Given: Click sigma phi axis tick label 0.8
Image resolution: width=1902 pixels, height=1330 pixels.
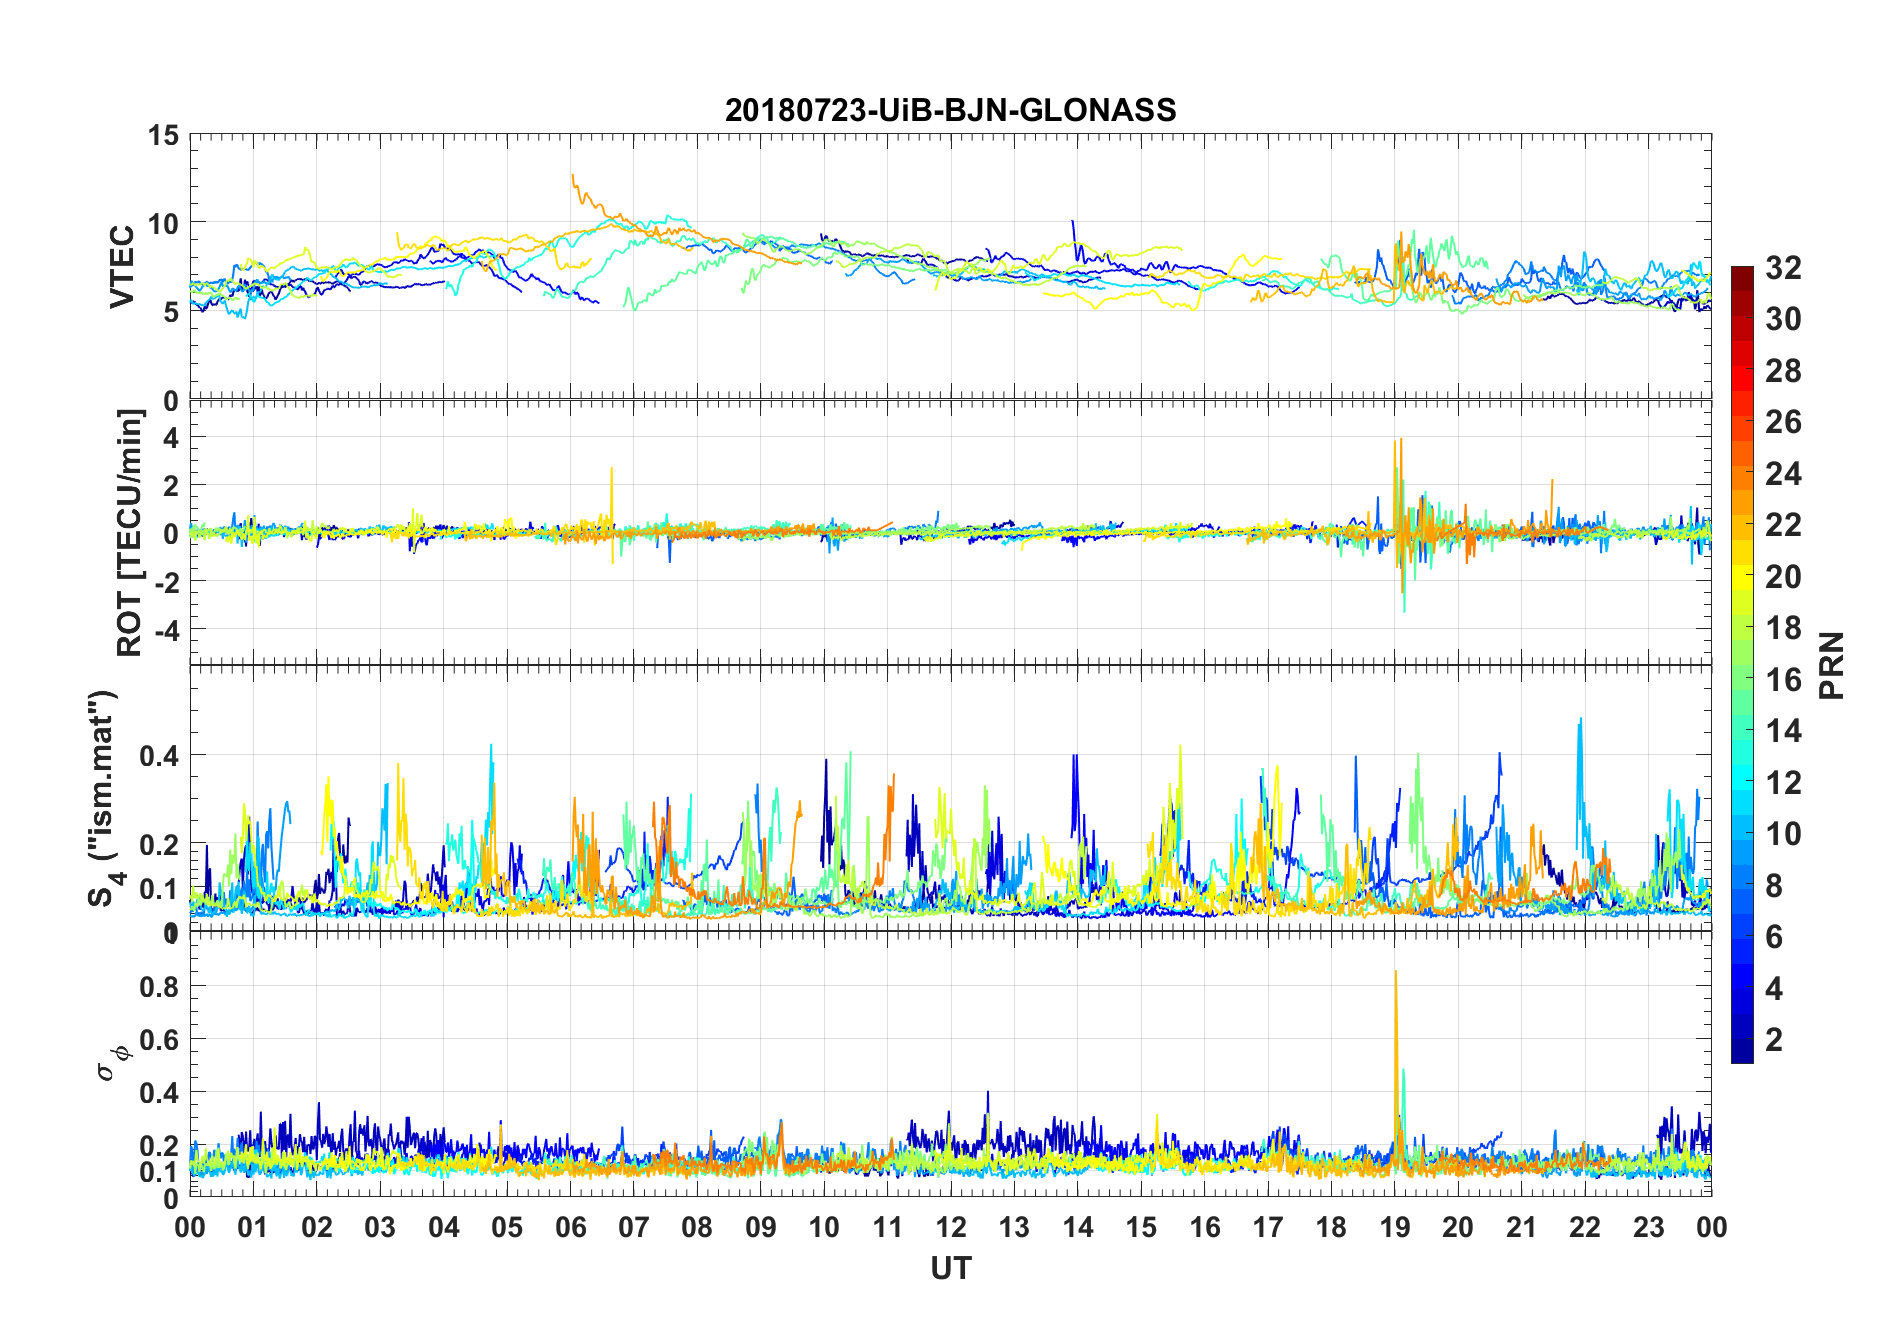Looking at the screenshot, I should pos(159,986).
